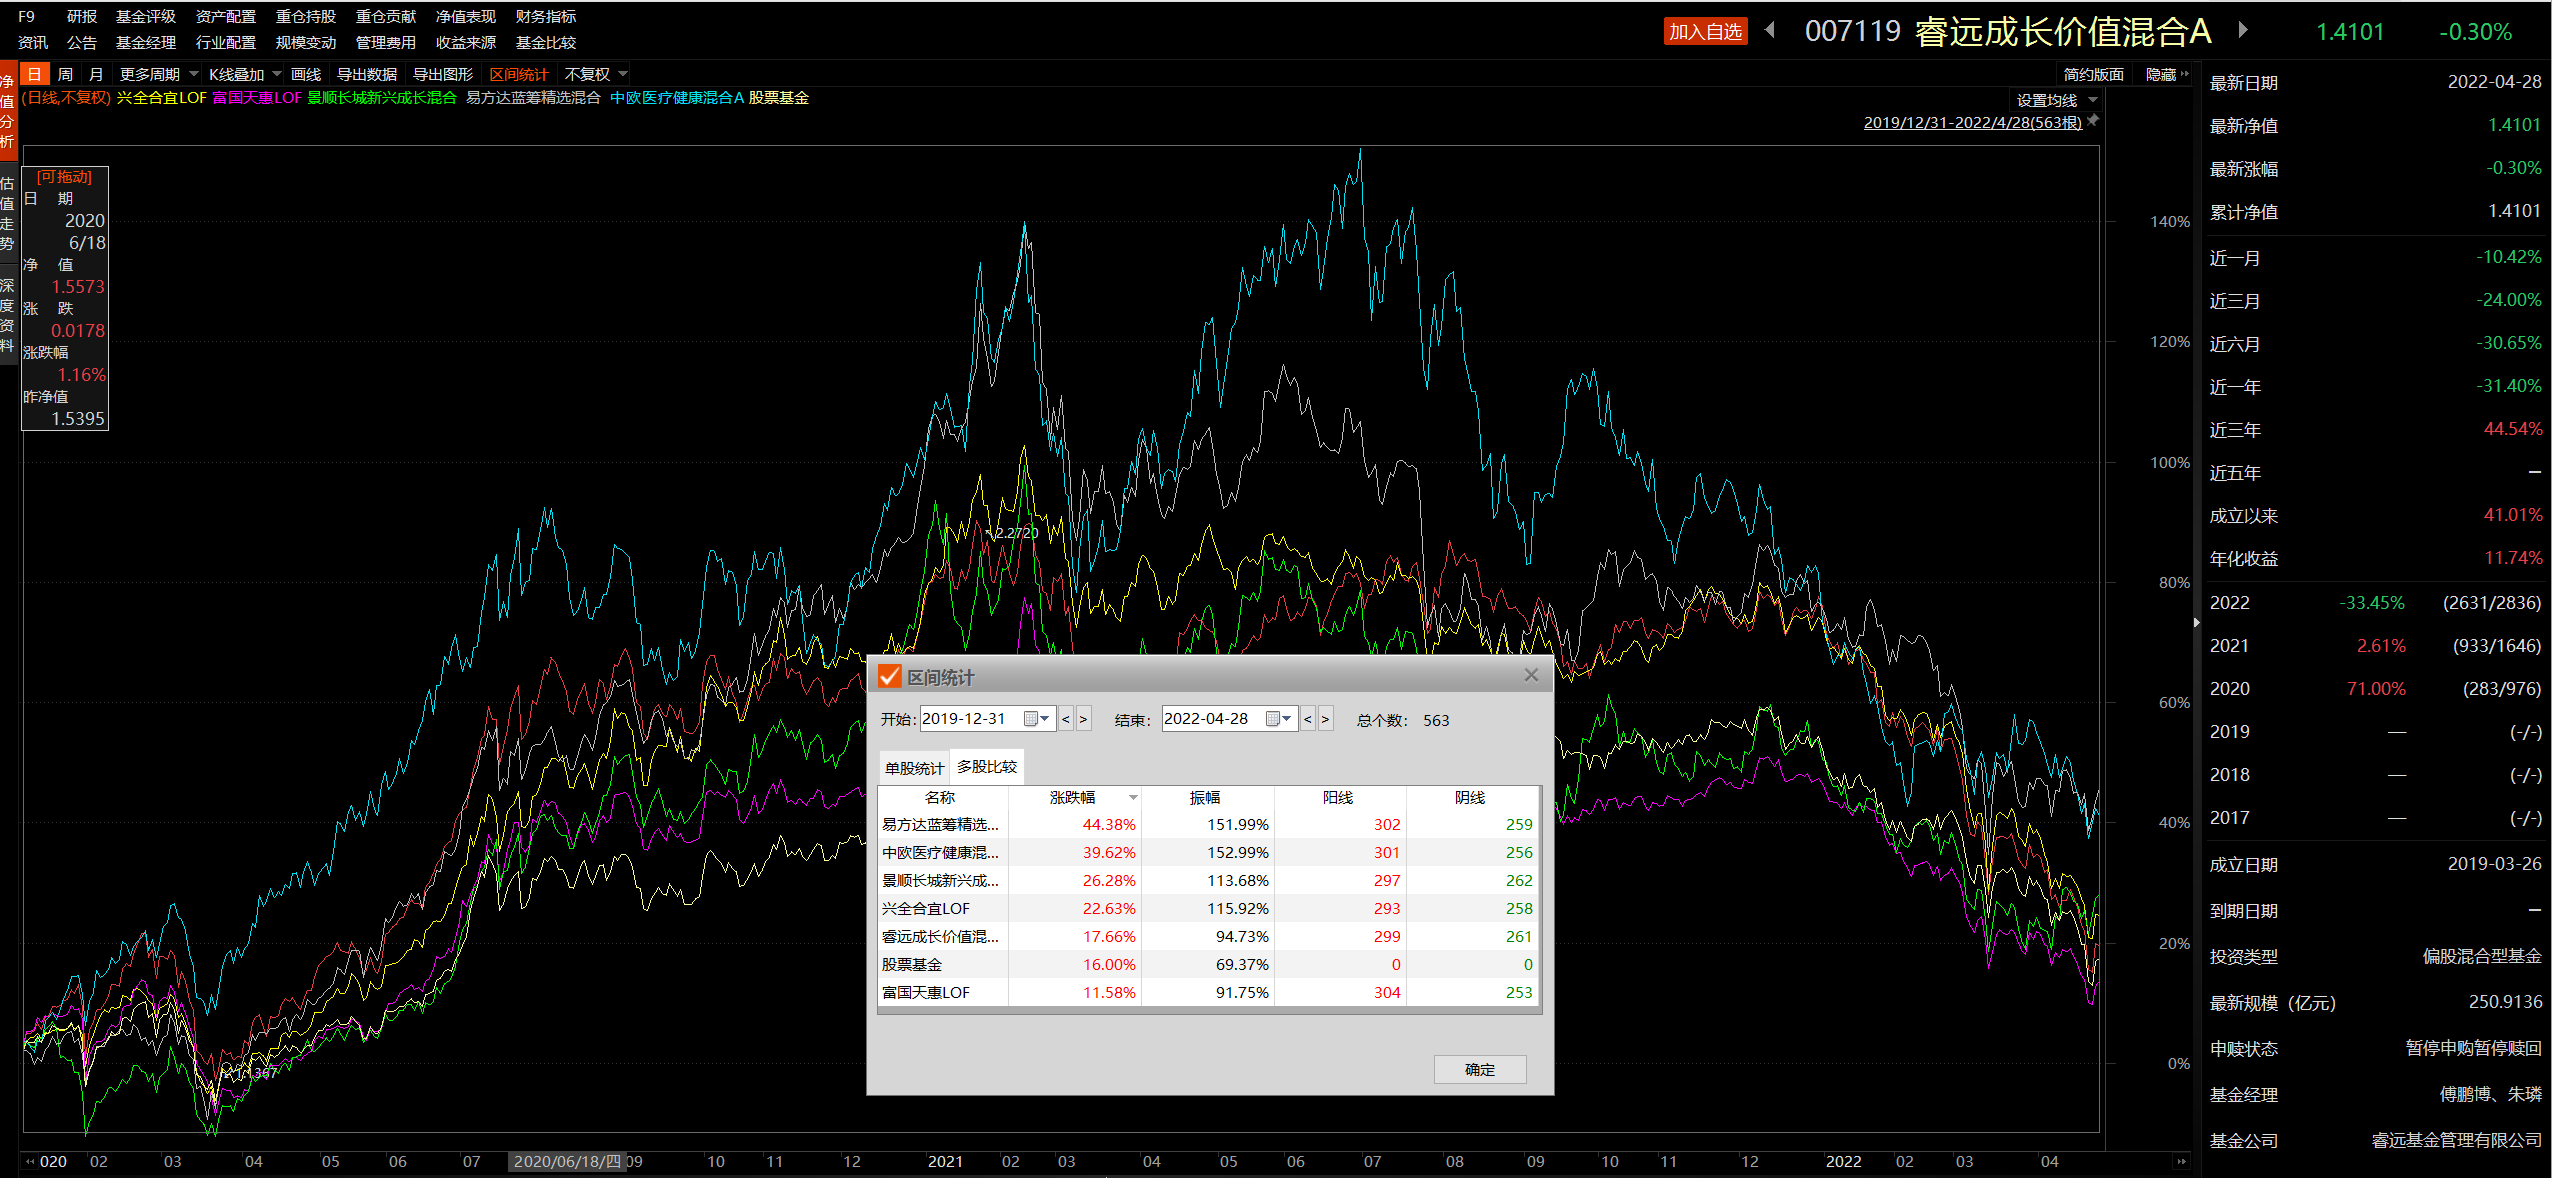
Task: Open the 重仓持股 menu item
Action: (x=305, y=17)
